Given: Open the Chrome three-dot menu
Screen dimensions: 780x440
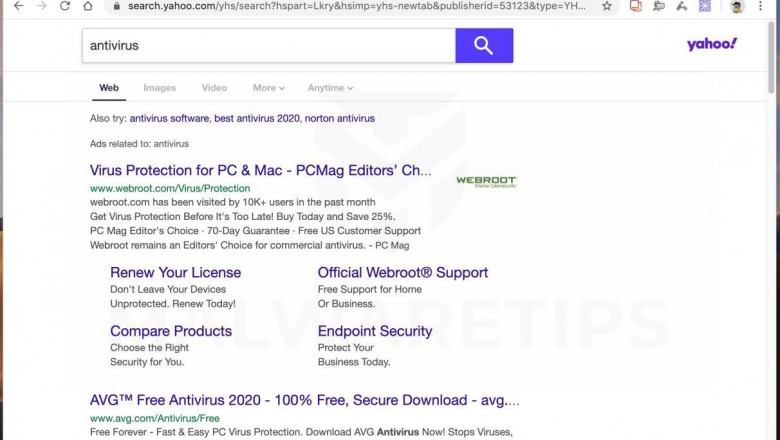Looking at the screenshot, I should [761, 6].
